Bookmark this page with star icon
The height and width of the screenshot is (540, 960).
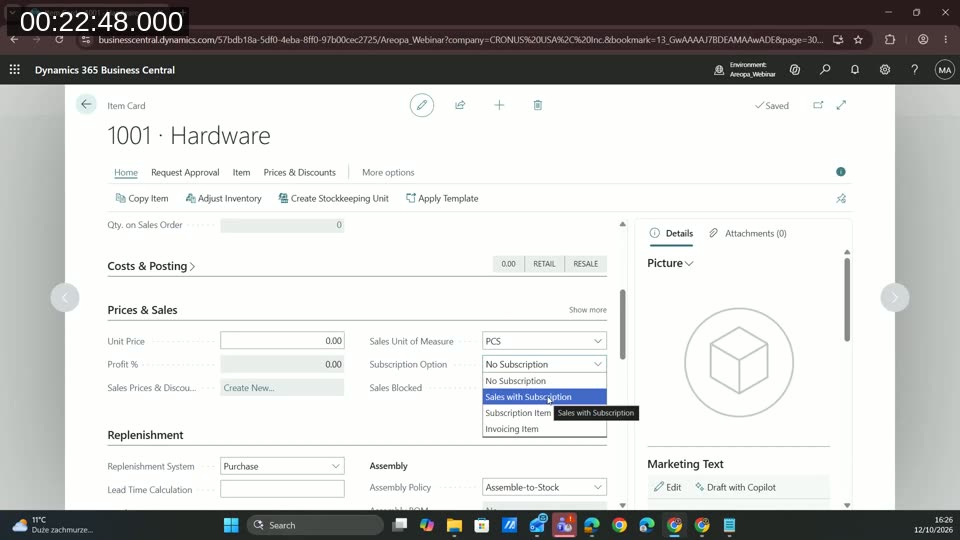pos(858,40)
